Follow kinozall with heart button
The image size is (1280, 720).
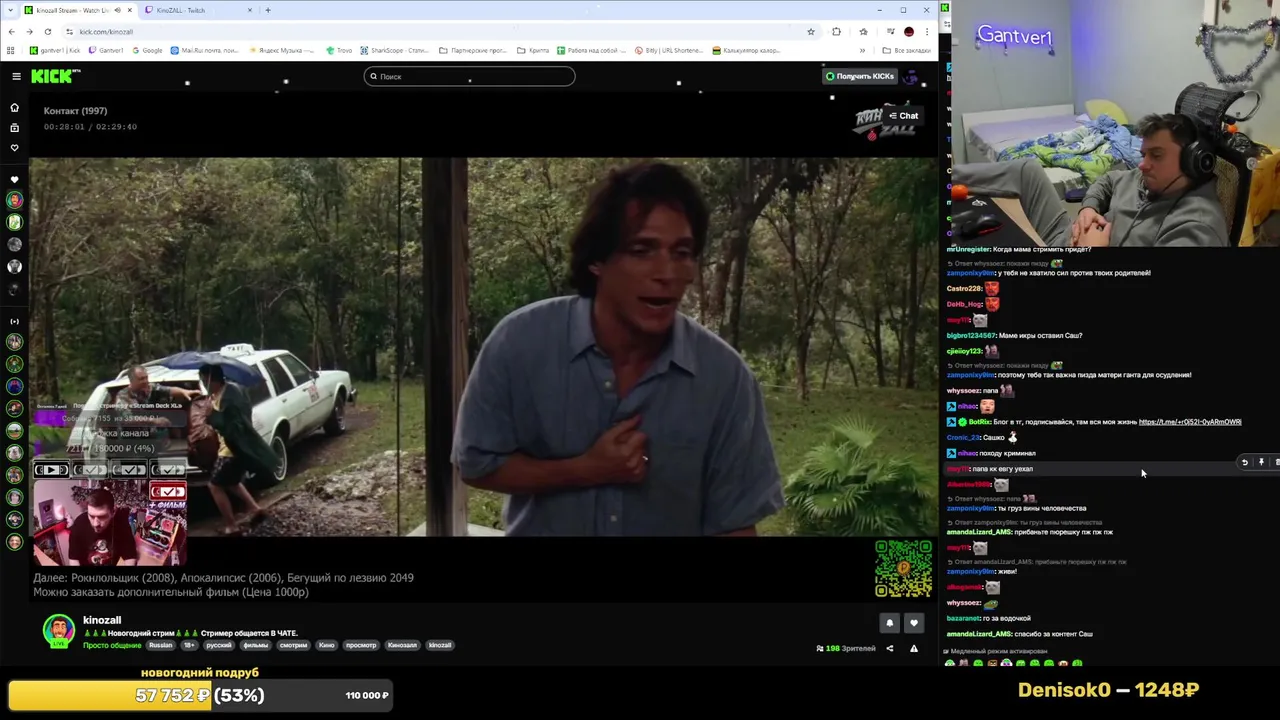913,623
